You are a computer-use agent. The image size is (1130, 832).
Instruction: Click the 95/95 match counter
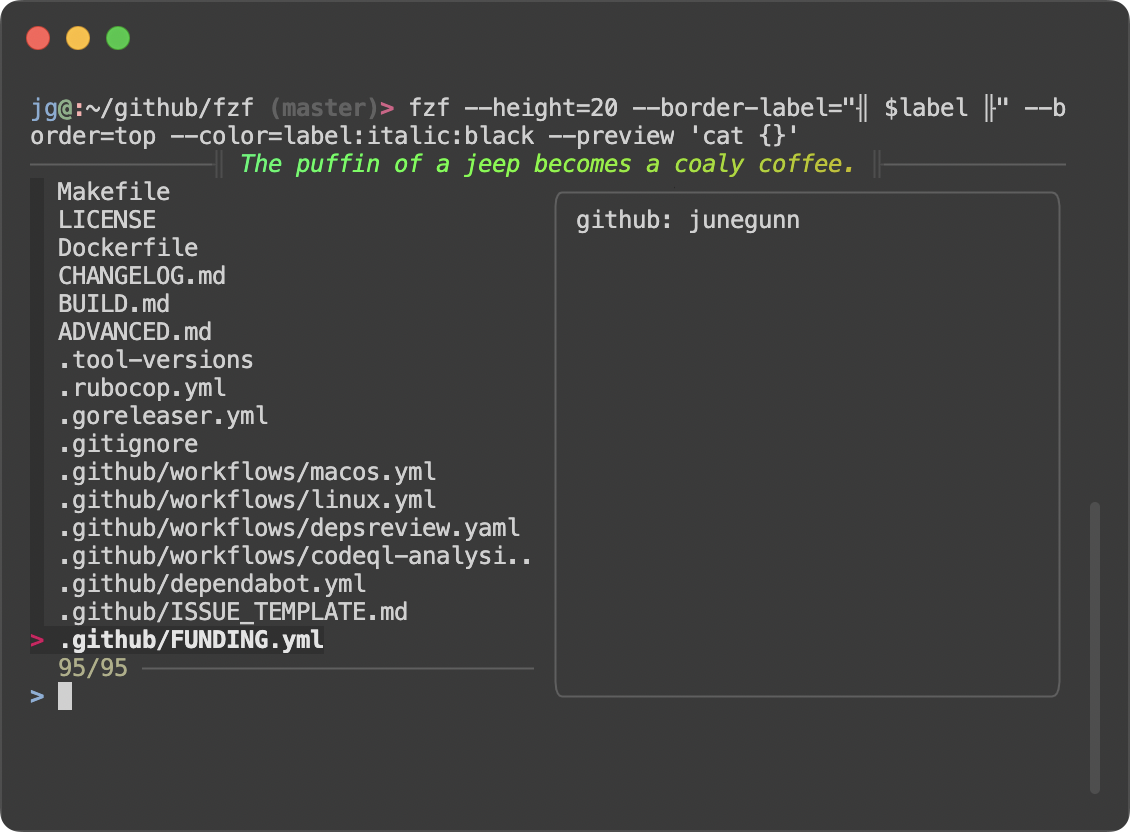[x=90, y=667]
